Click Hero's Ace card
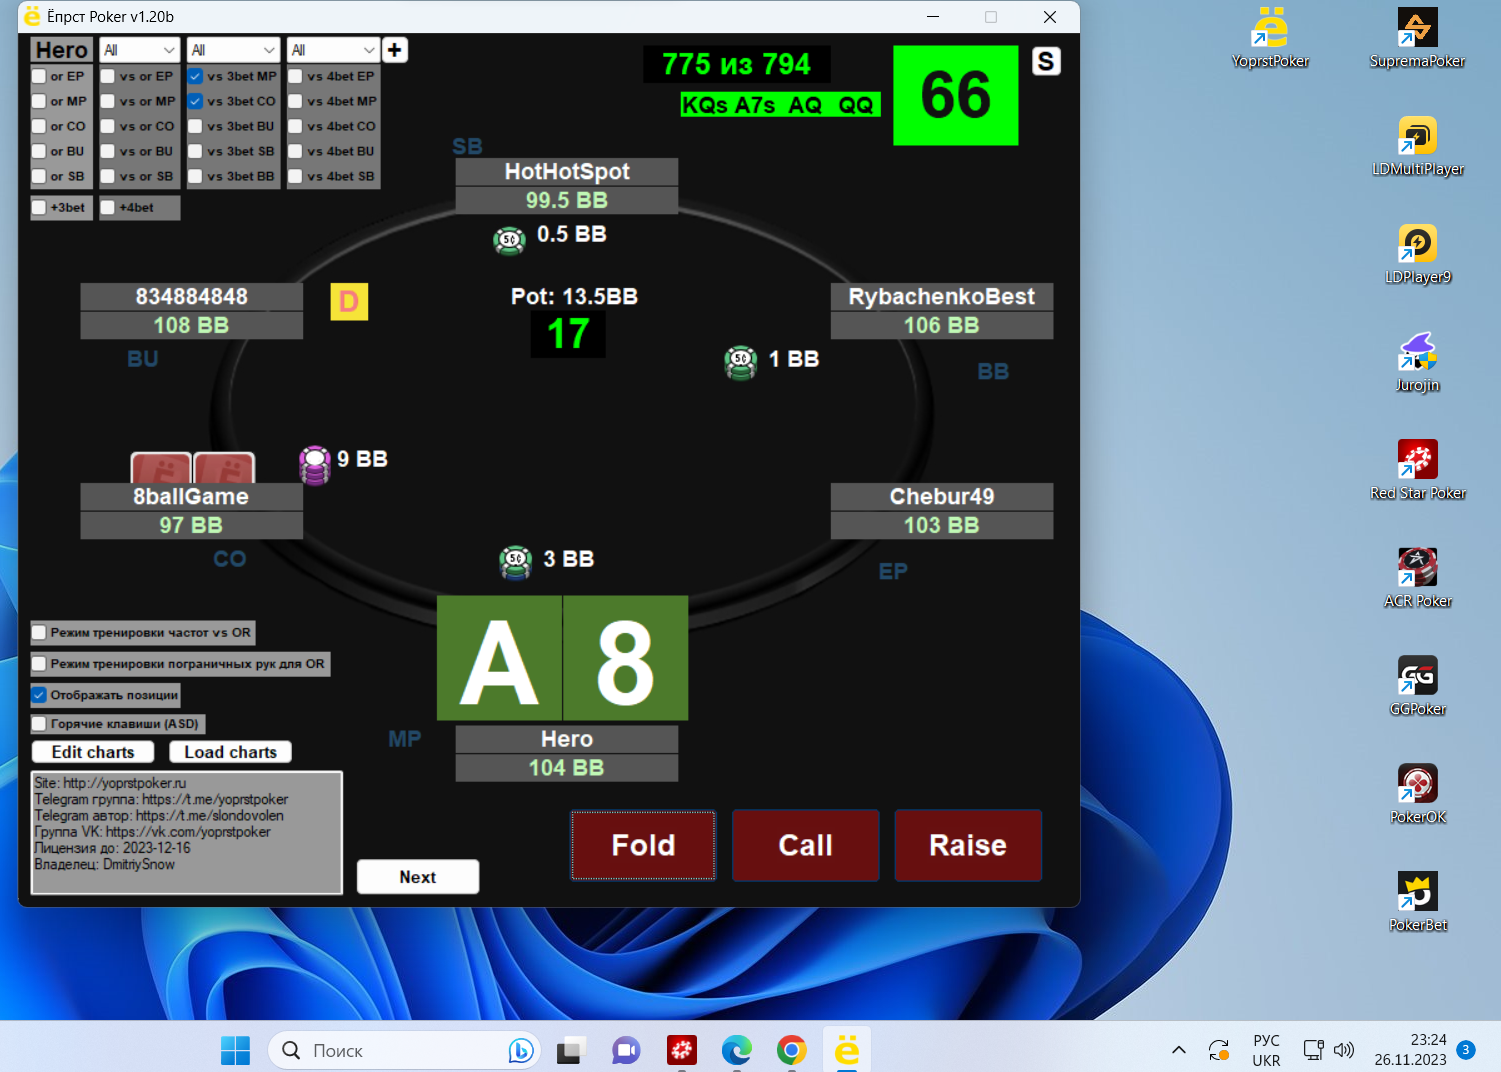The height and width of the screenshot is (1072, 1501). 500,658
